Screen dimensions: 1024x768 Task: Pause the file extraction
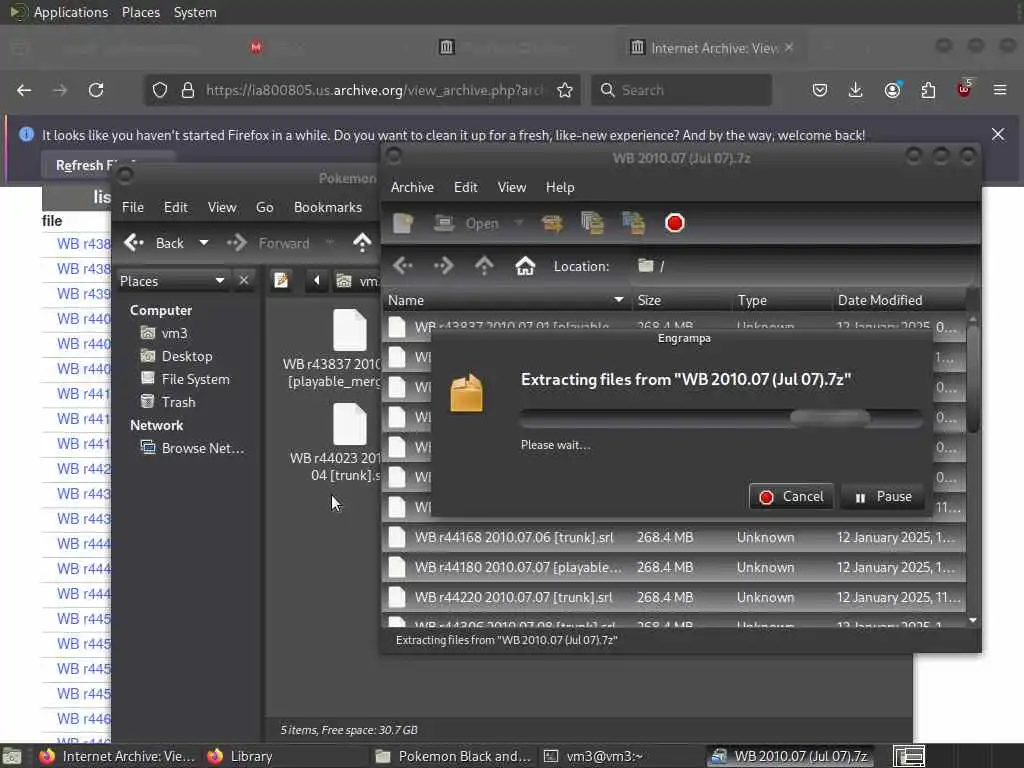883,497
